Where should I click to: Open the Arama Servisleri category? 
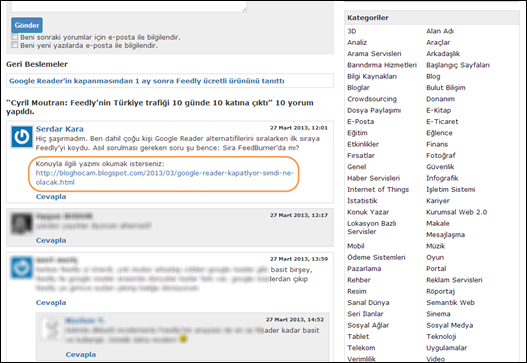tap(374, 54)
